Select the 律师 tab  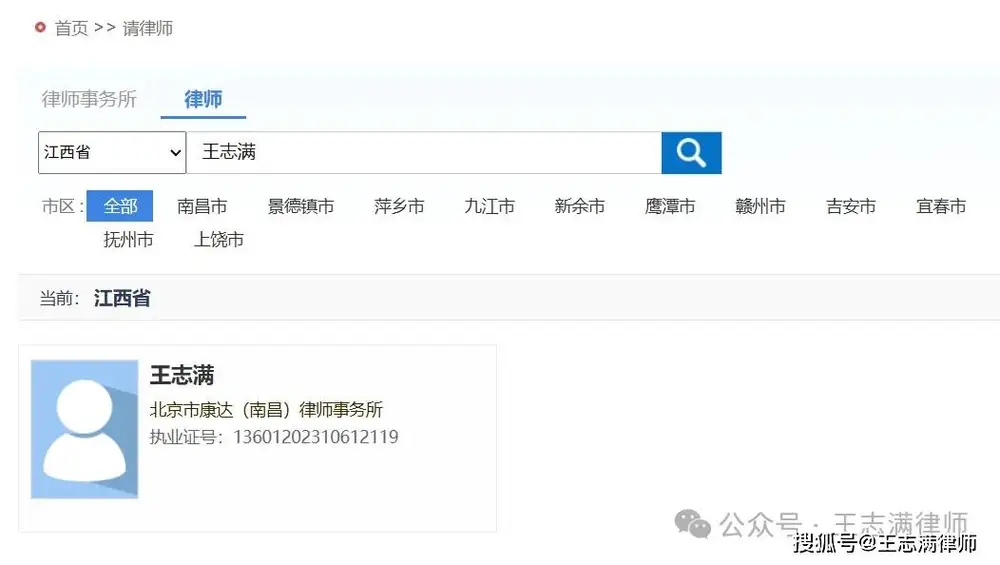click(x=203, y=99)
